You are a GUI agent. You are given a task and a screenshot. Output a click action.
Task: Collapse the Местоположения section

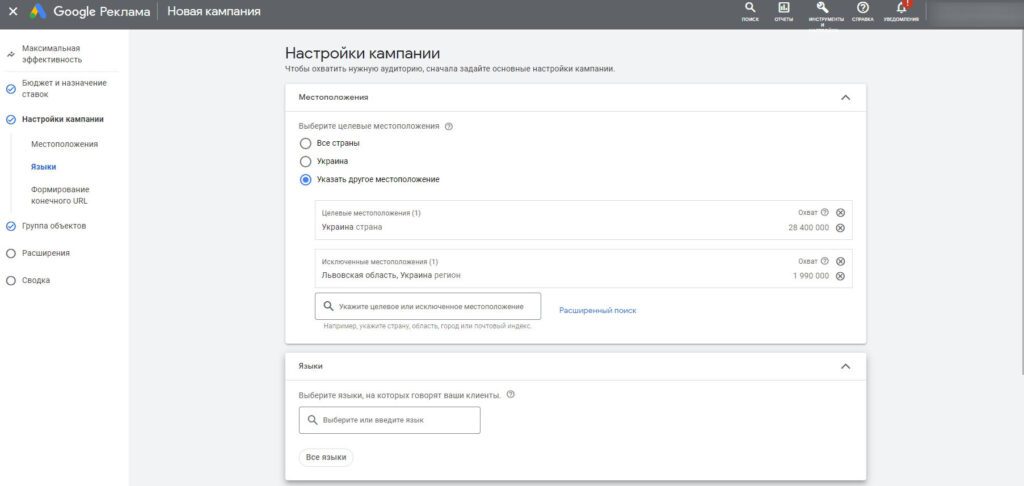pyautogui.click(x=846, y=98)
